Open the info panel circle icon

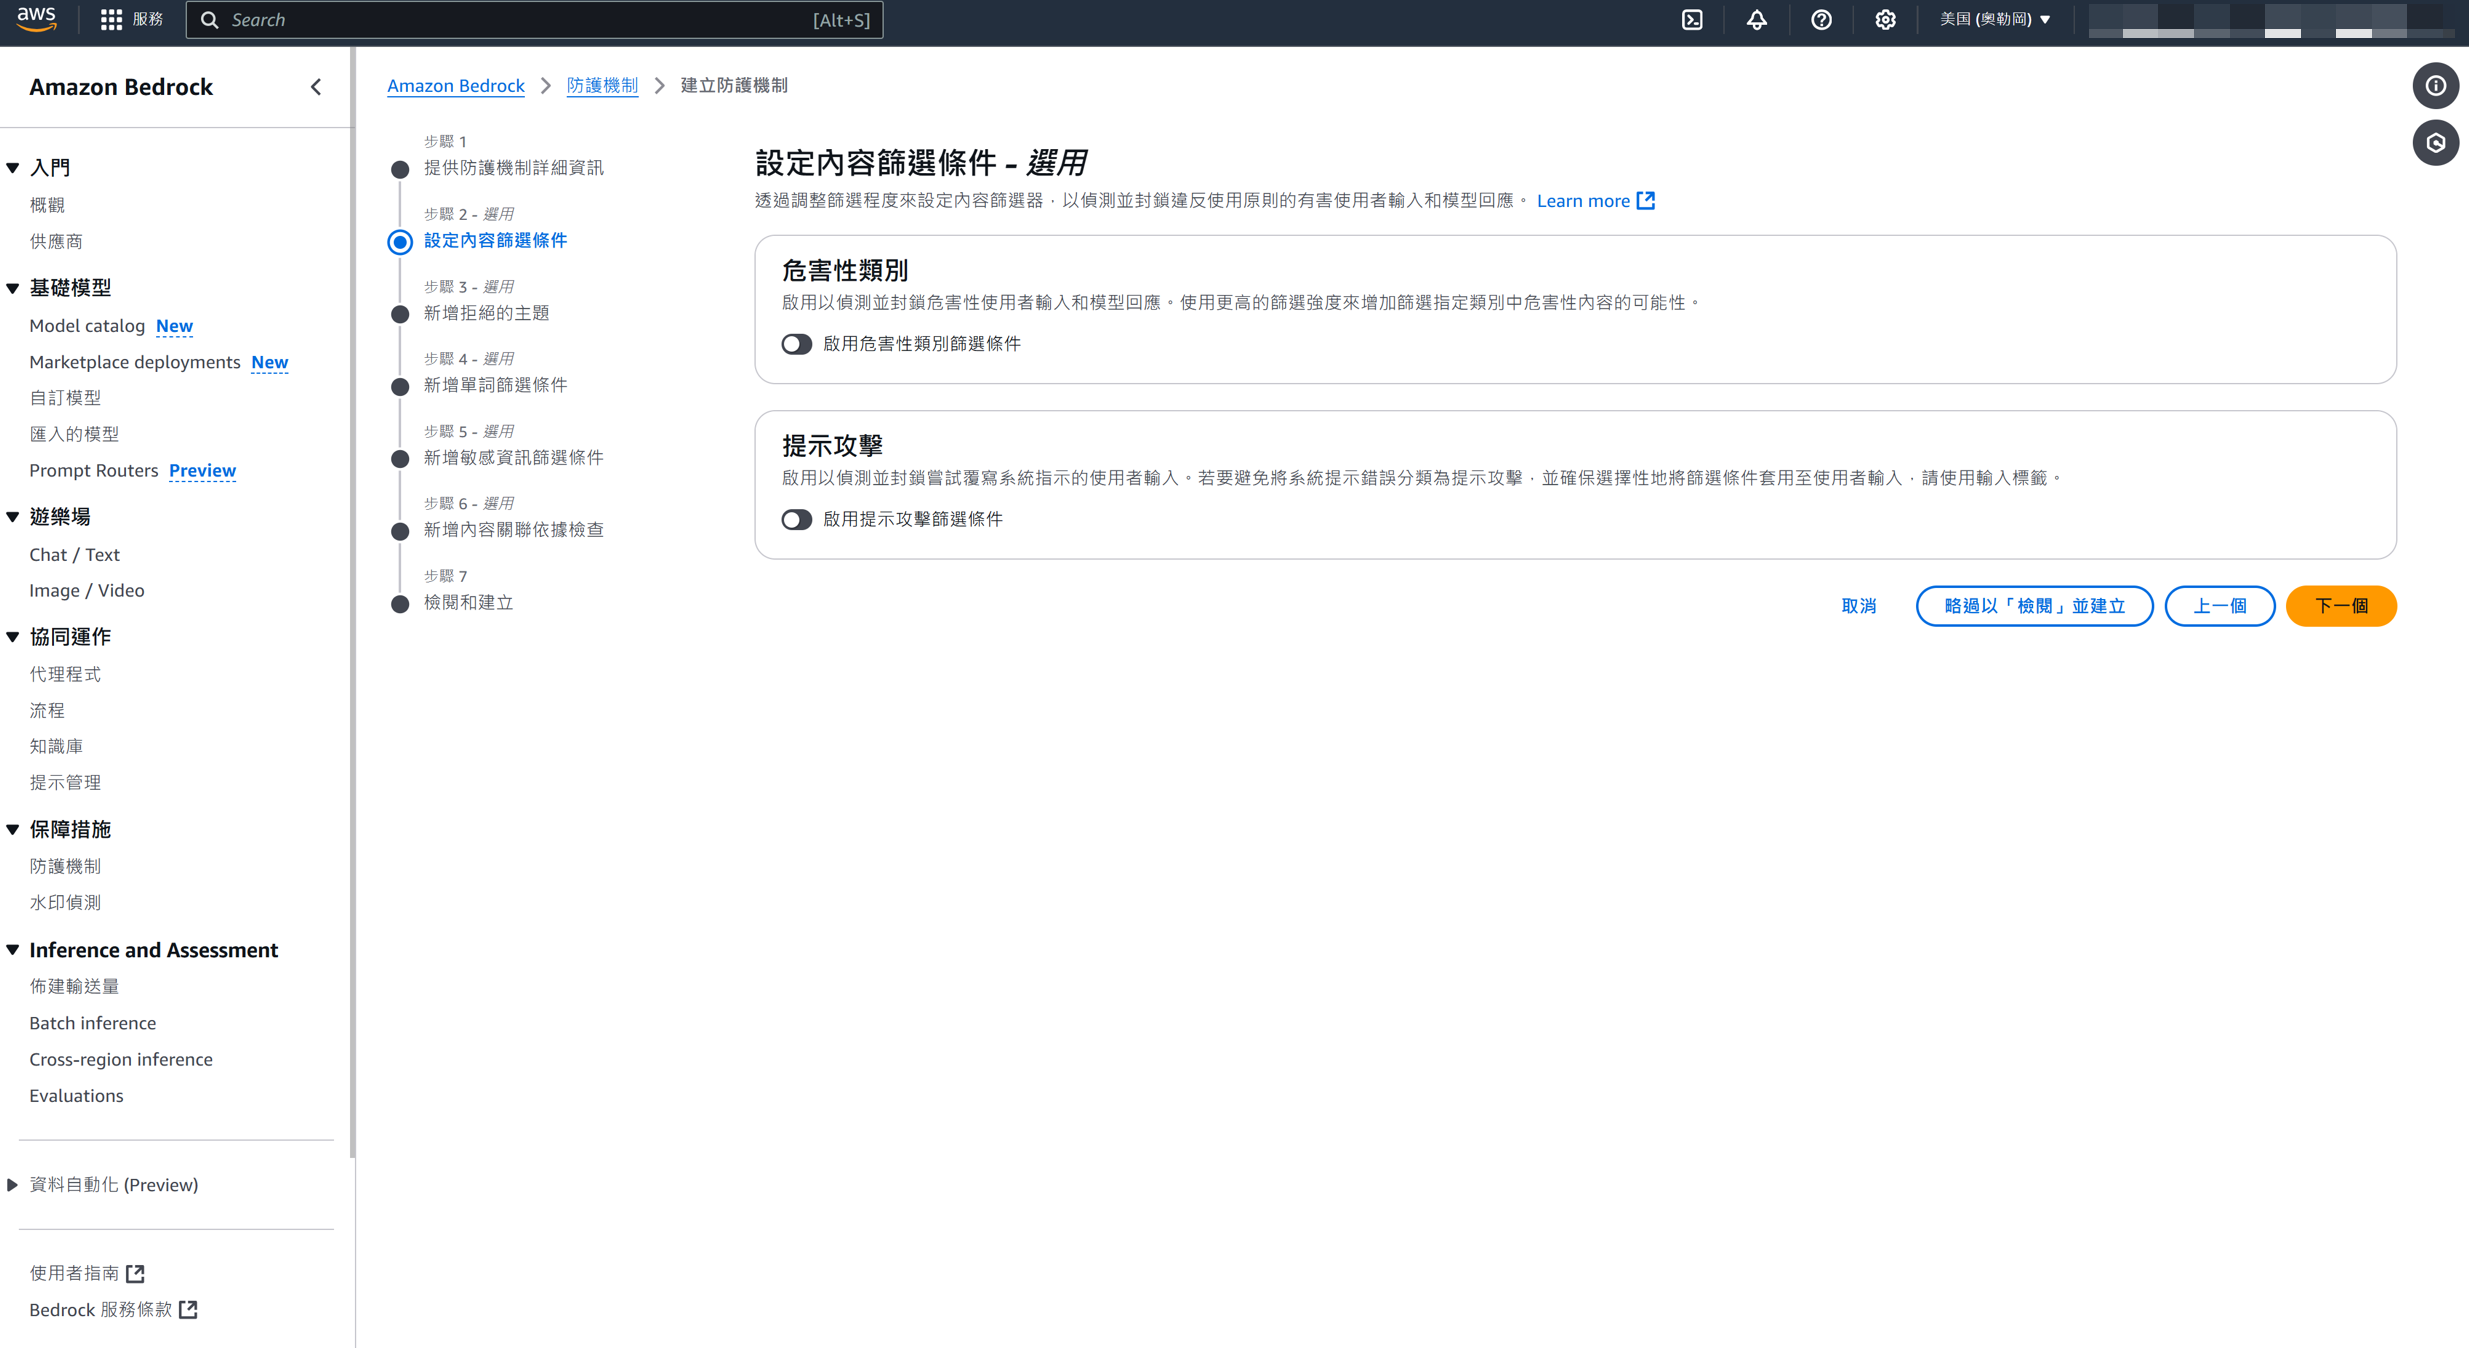tap(2435, 86)
